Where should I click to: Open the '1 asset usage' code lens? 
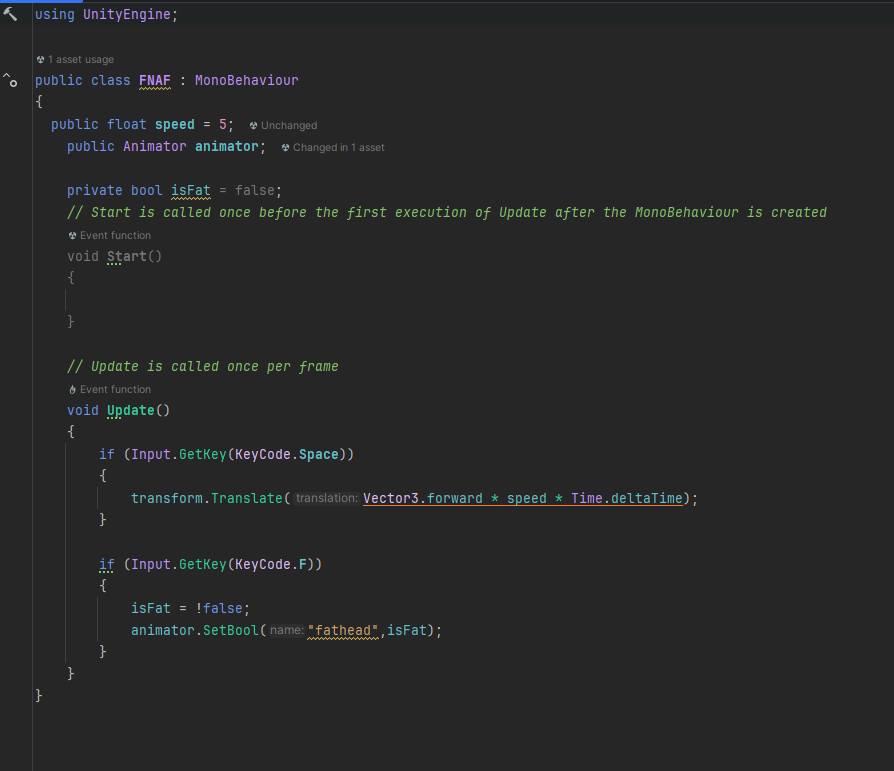(80, 59)
